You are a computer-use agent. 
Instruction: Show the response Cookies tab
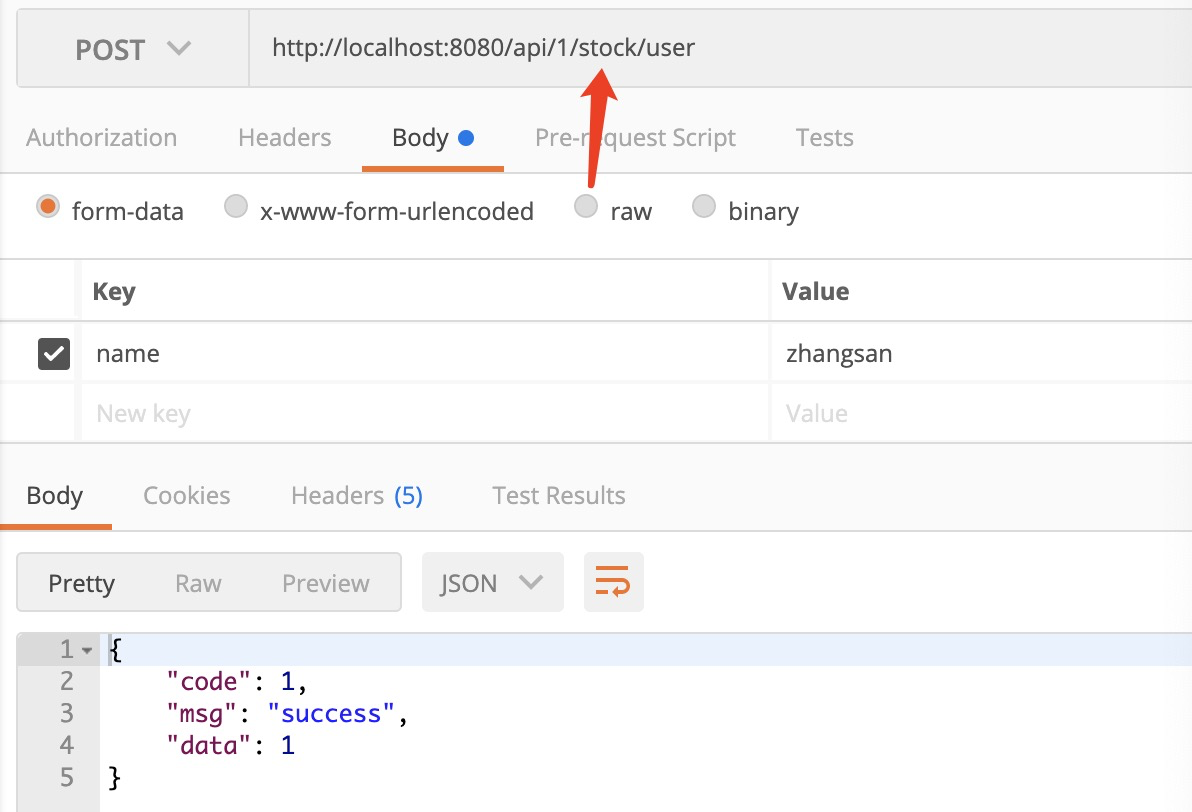tap(186, 496)
